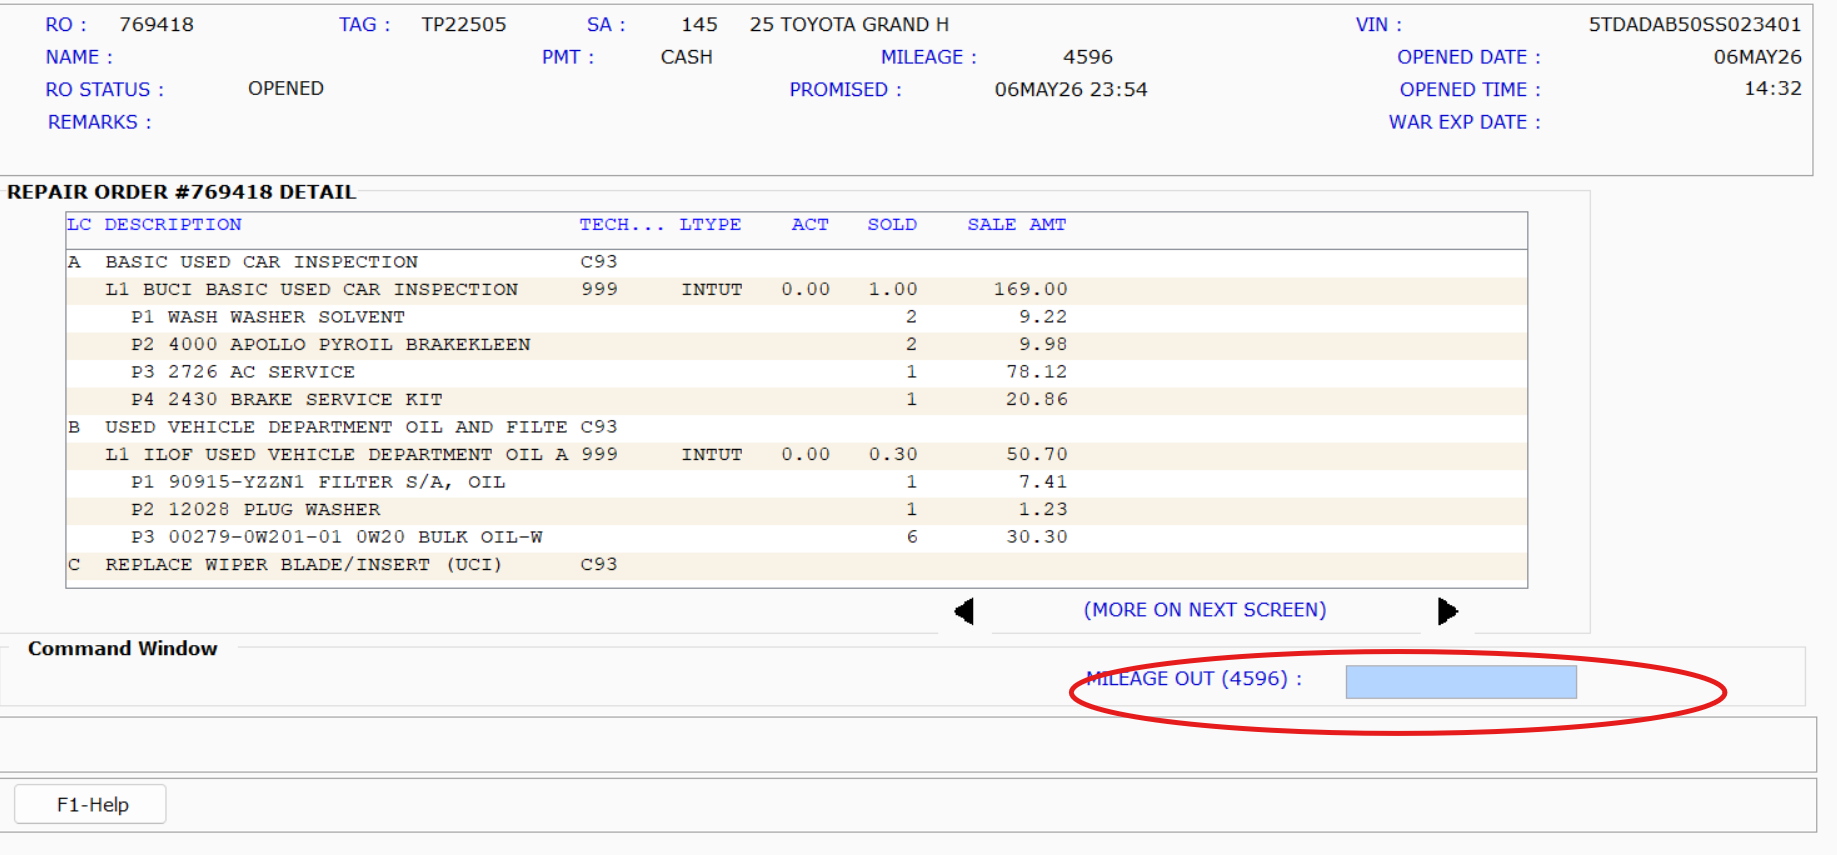
Task: Select line C Replace Wiper Blade/Insert
Action: 796,565
